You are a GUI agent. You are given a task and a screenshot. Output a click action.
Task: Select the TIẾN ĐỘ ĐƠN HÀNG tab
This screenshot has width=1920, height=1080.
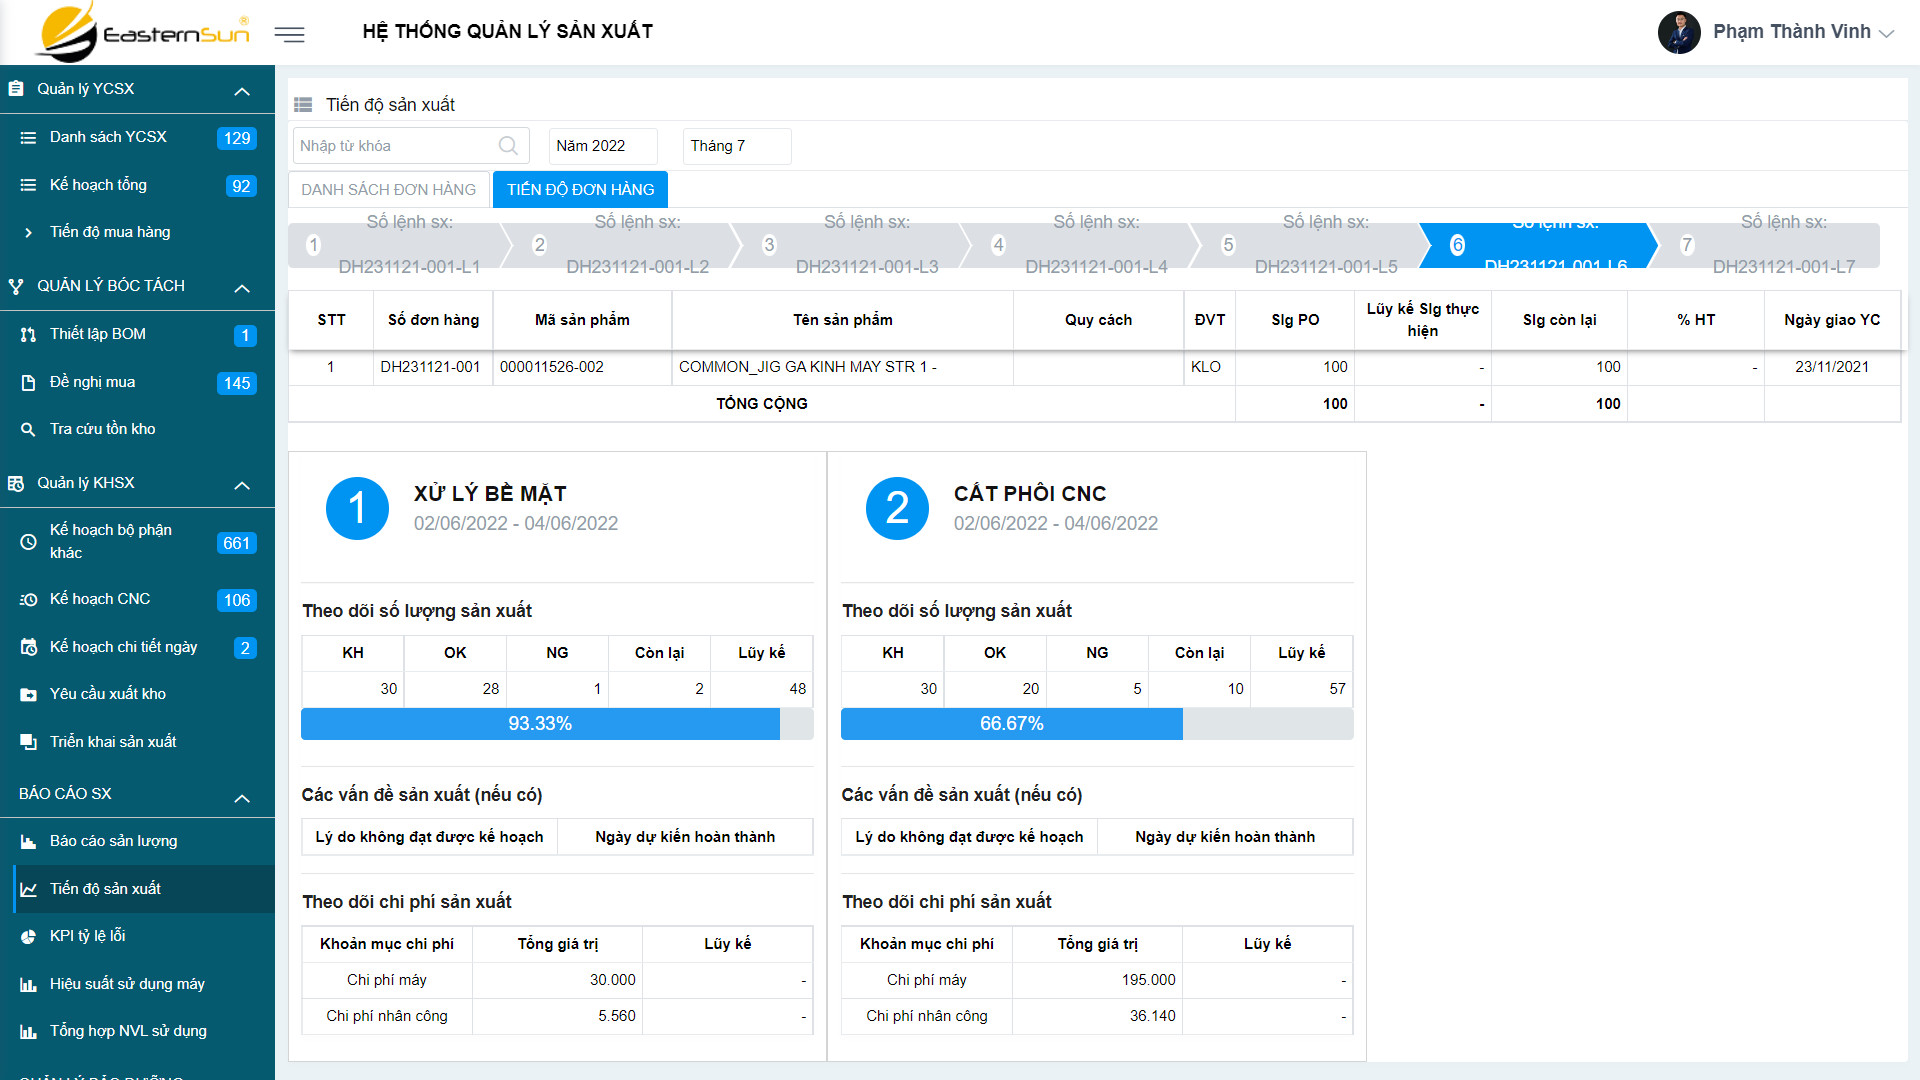pyautogui.click(x=580, y=189)
